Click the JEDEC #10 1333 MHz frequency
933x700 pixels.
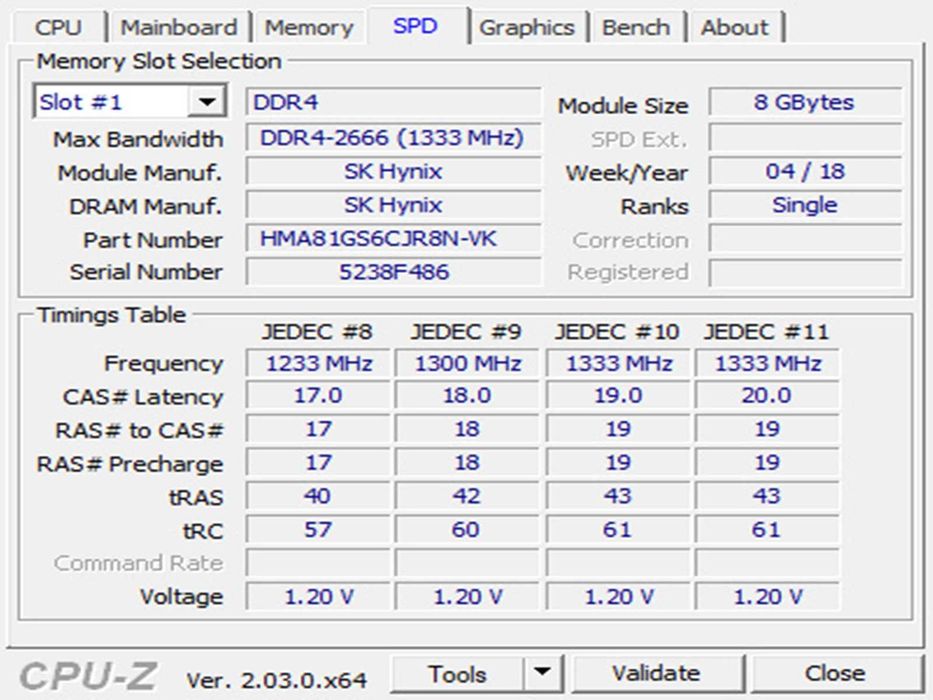click(618, 363)
